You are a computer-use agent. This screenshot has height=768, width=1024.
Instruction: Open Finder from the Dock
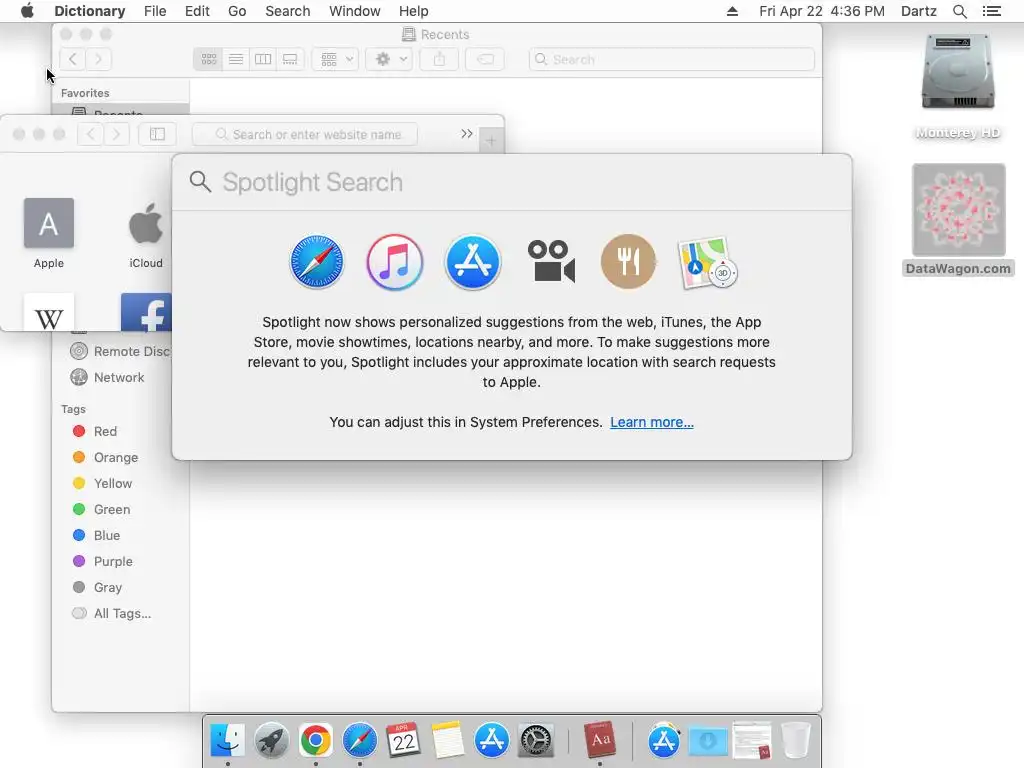[x=228, y=740]
